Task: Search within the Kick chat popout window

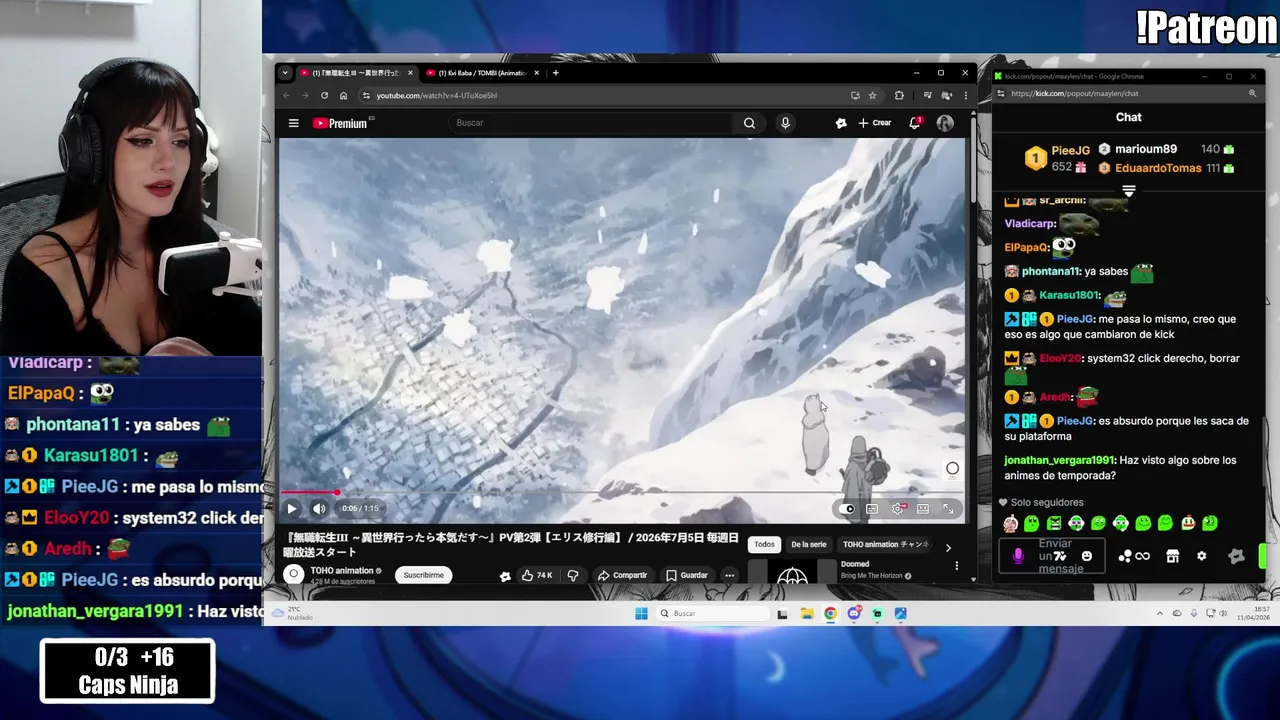Action: pos(1252,94)
